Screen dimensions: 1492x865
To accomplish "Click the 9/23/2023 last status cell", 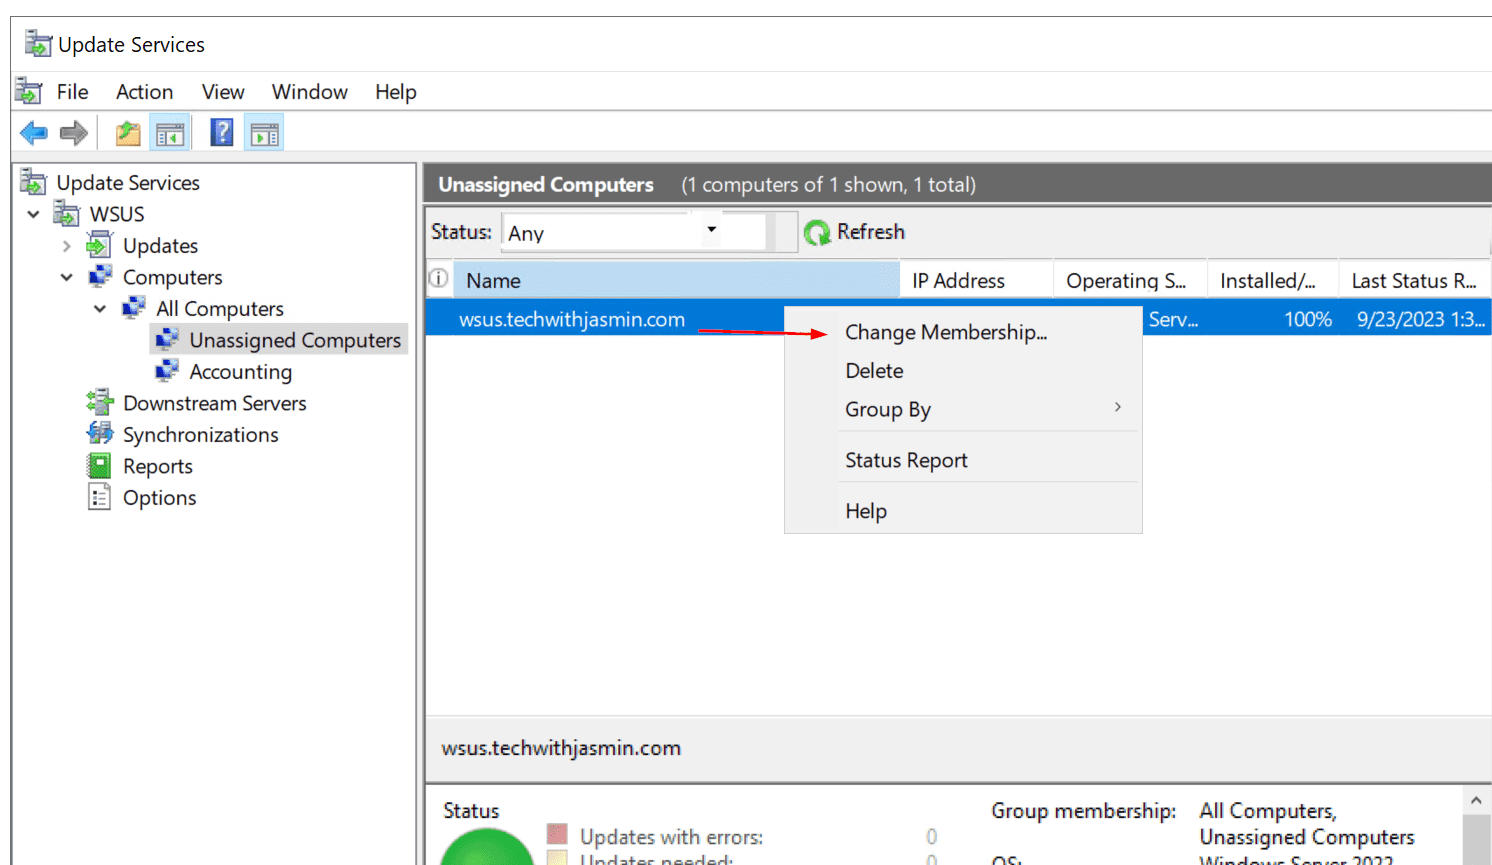I will point(1420,320).
